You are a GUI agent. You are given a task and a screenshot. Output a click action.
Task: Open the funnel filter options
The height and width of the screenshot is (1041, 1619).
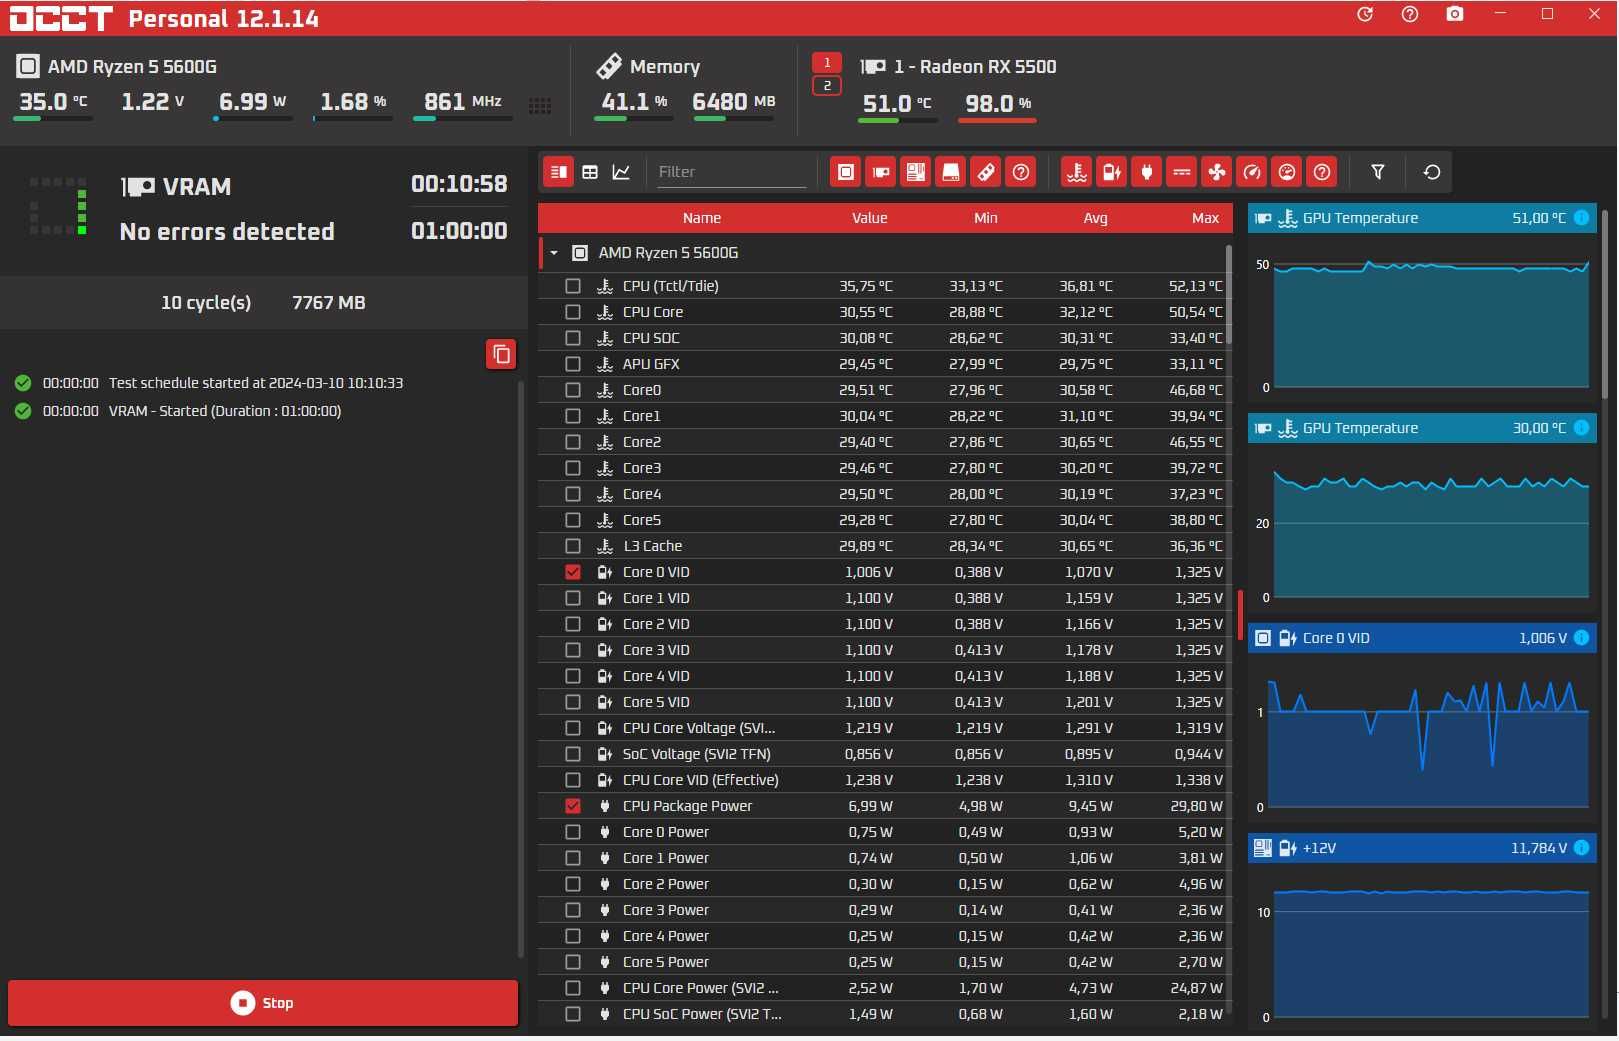(1378, 172)
